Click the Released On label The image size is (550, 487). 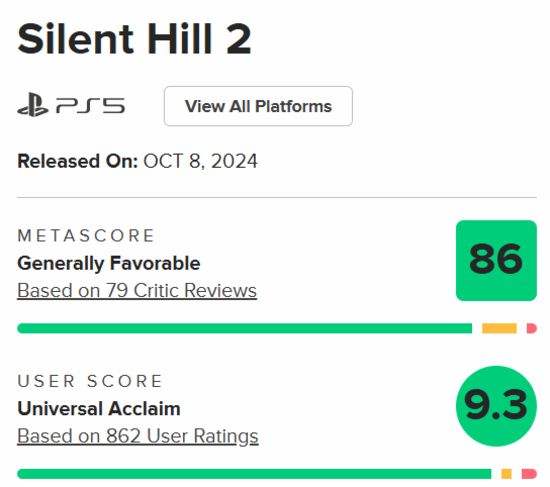pos(78,161)
